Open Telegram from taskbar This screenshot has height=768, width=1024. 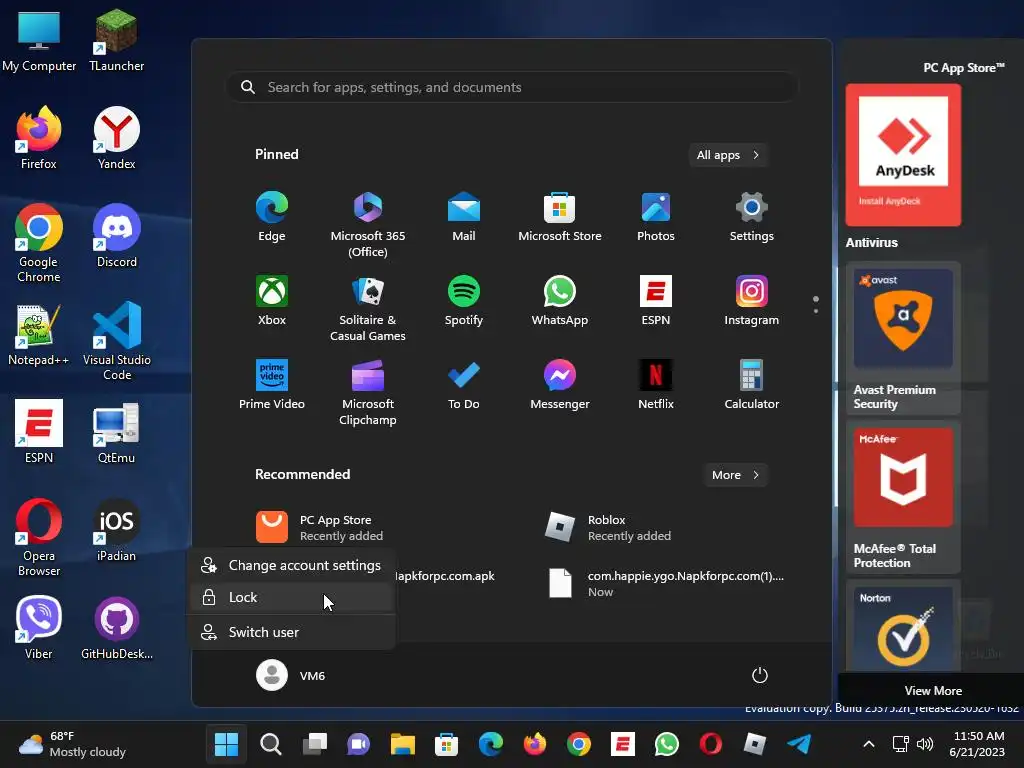tap(799, 744)
